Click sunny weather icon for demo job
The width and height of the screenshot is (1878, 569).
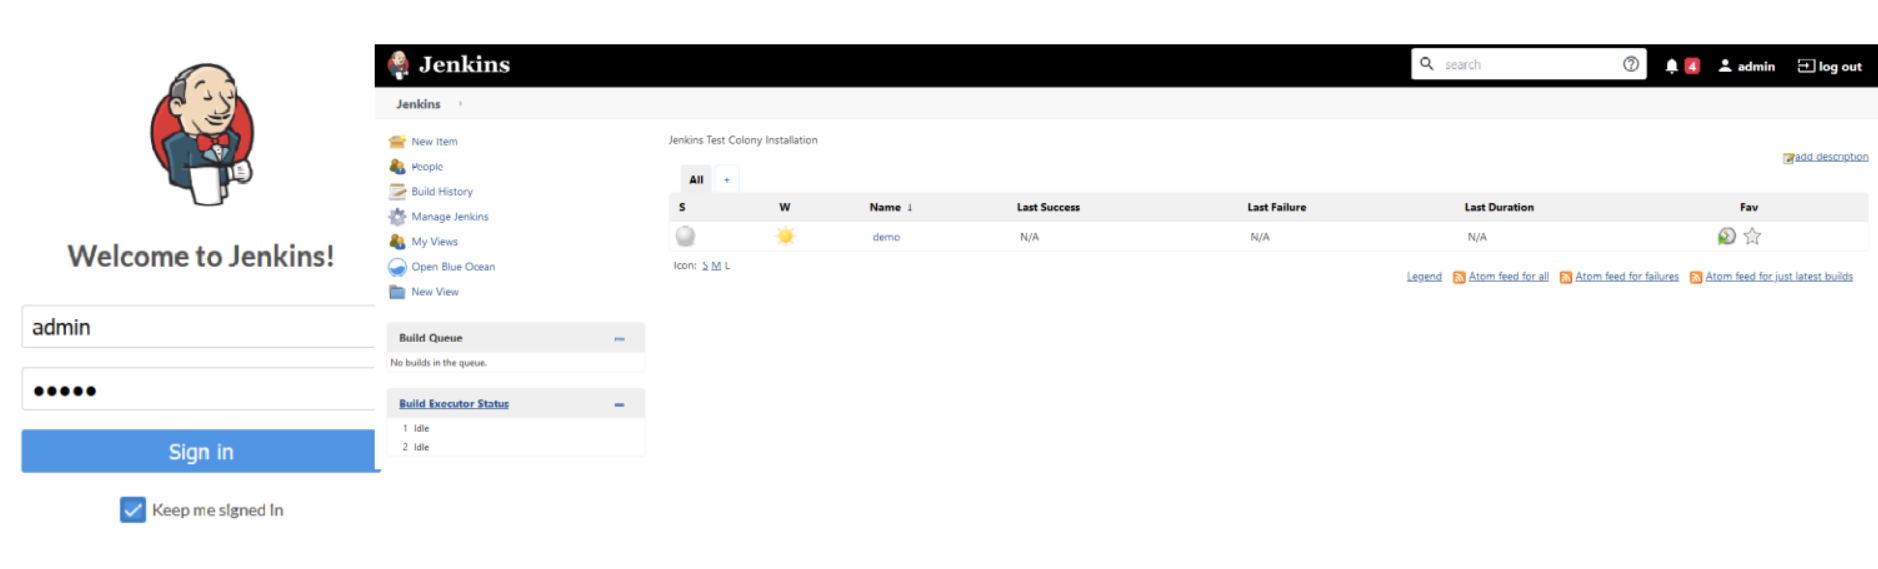pyautogui.click(x=785, y=236)
